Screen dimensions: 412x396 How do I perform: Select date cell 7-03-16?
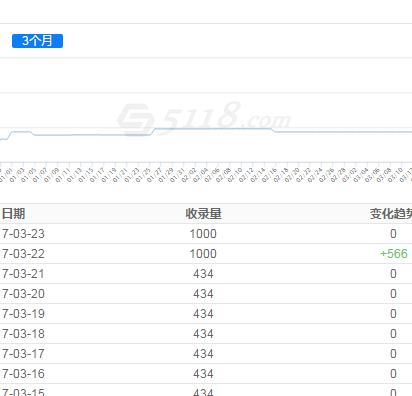(23, 374)
